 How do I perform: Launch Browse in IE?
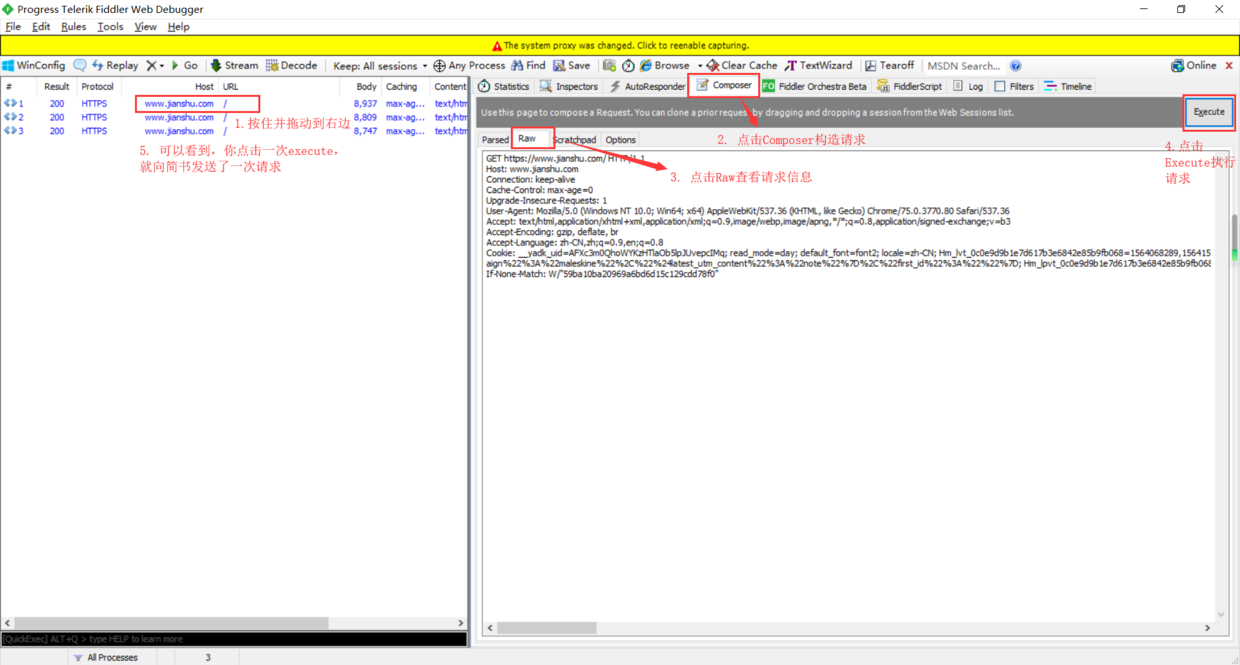click(x=665, y=66)
